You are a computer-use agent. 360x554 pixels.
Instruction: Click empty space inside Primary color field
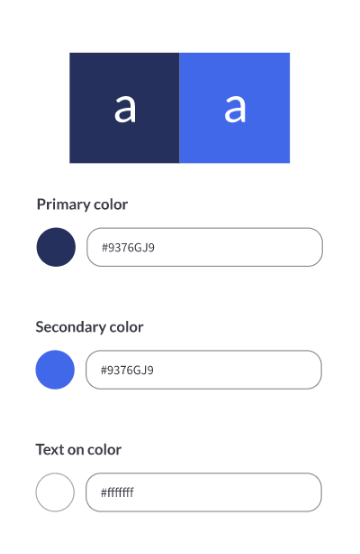click(240, 247)
